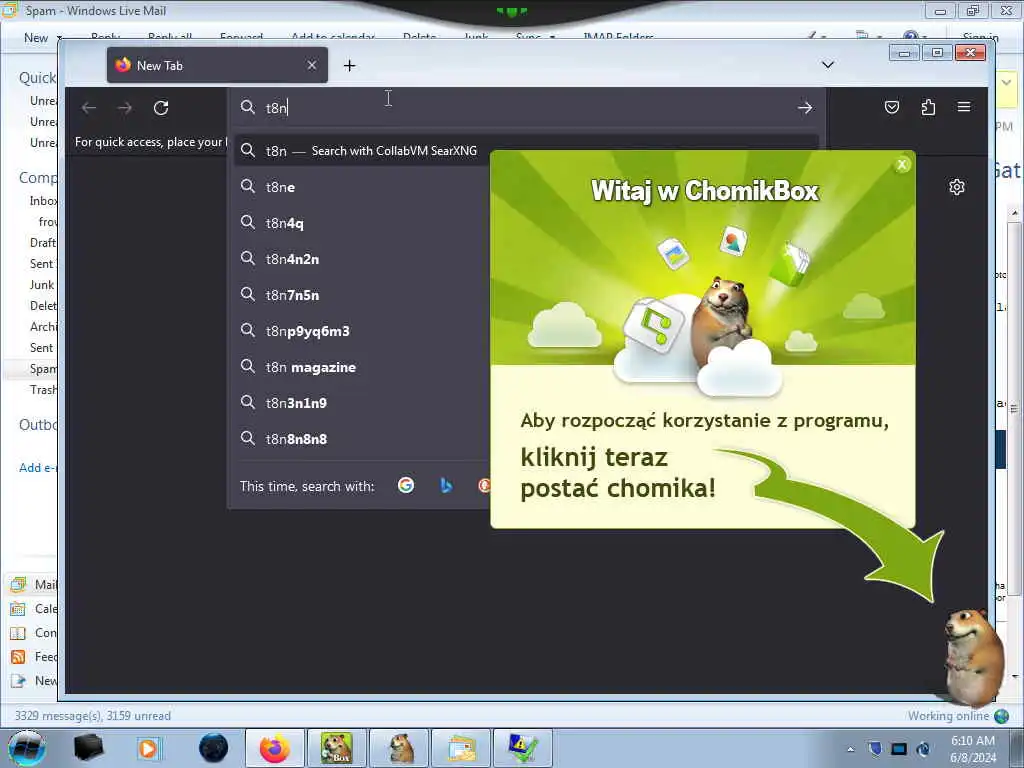
Task: Select the t8n4q suggestion
Action: (x=362, y=223)
